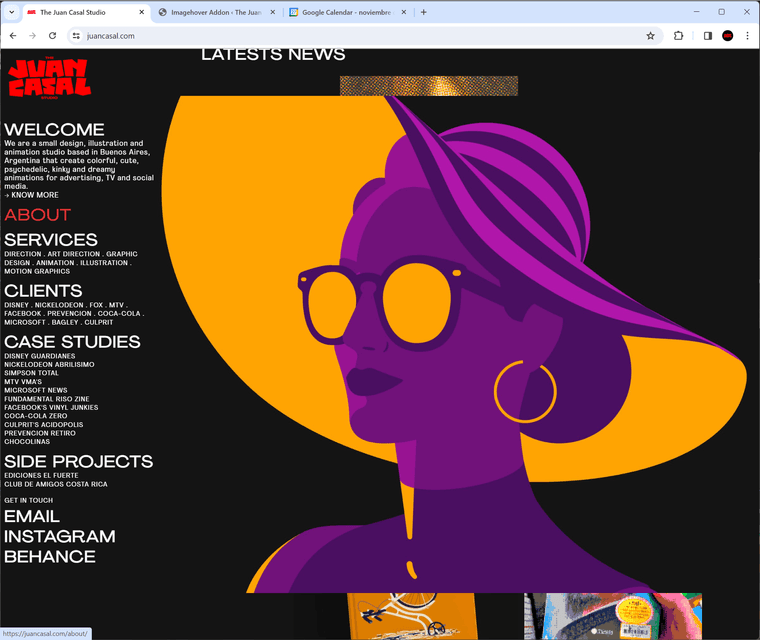Image resolution: width=760 pixels, height=640 pixels.
Task: Reload the page with the refresh icon
Action: click(x=52, y=36)
